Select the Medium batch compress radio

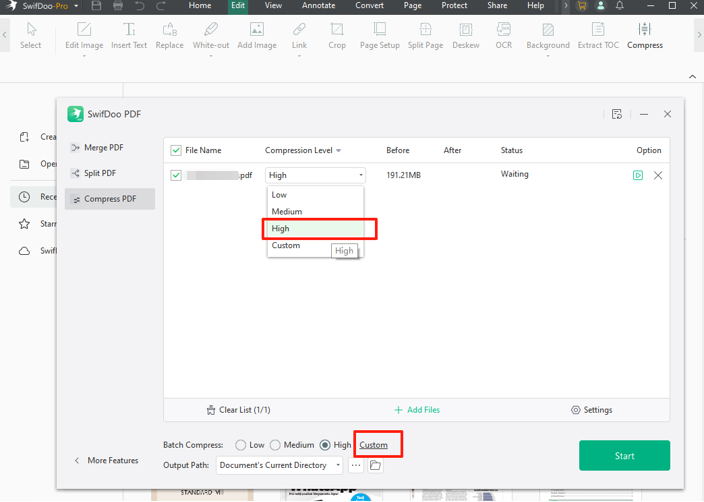click(275, 445)
